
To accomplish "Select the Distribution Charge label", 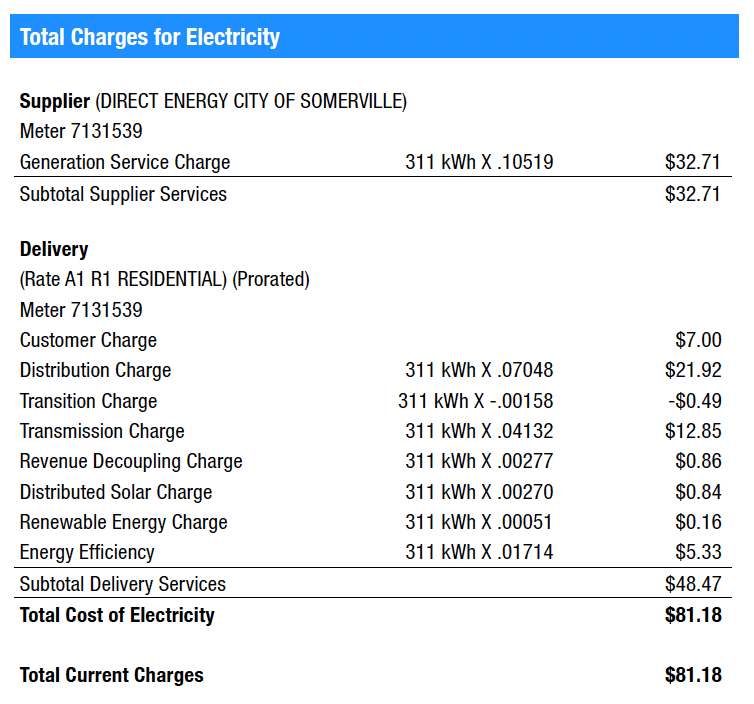I will (96, 370).
